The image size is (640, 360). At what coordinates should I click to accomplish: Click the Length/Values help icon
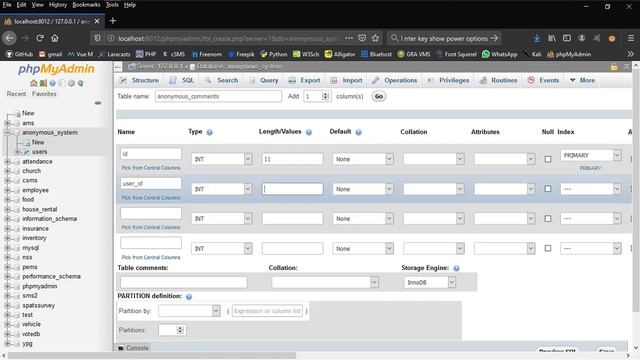(309, 132)
